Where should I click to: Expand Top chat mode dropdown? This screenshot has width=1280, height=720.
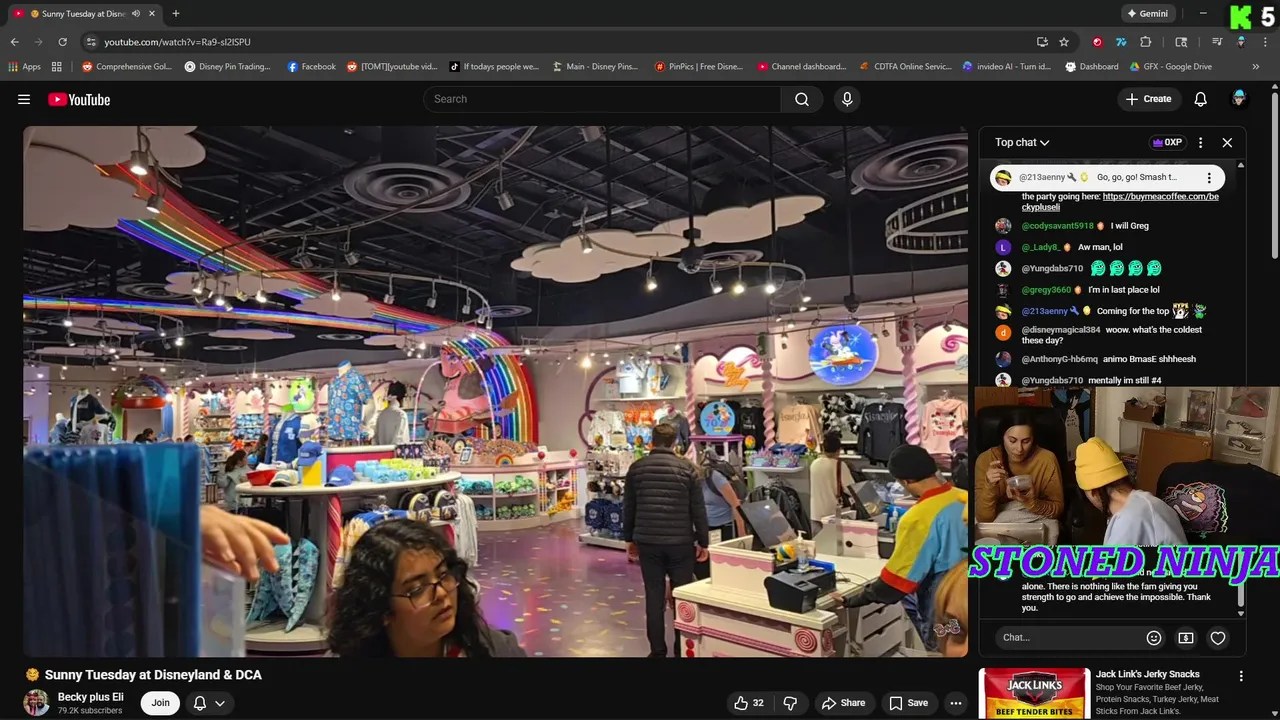point(1022,142)
